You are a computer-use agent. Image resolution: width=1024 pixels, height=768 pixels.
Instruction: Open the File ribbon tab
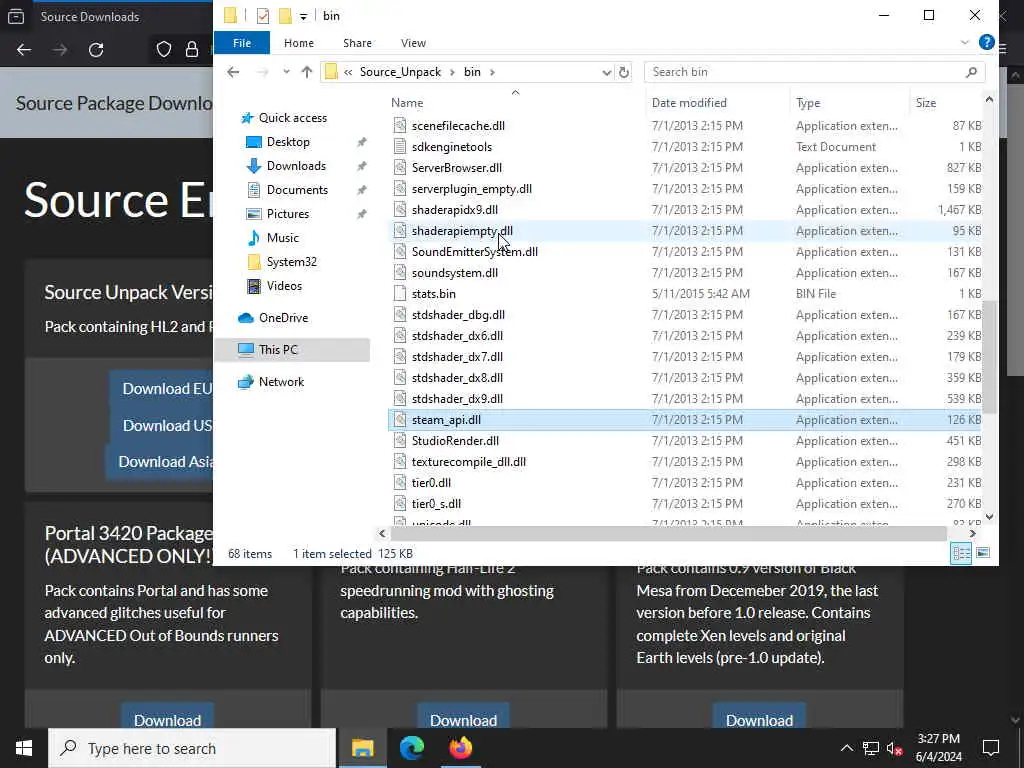(242, 43)
